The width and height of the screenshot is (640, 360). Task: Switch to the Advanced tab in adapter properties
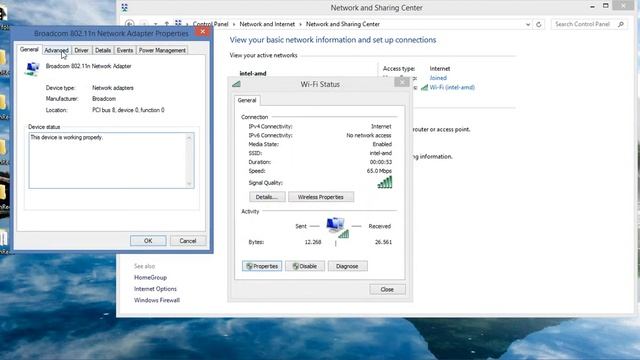pos(56,50)
